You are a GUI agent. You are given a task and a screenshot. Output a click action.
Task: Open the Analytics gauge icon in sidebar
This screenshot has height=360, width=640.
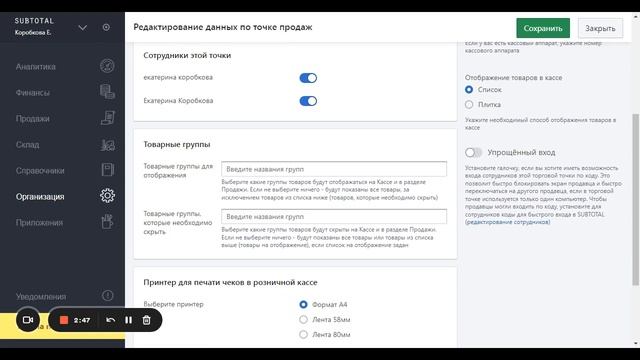coord(107,66)
